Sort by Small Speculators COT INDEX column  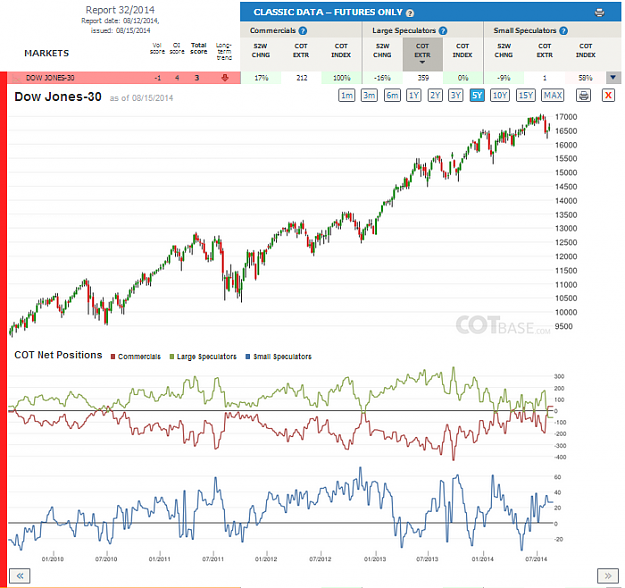(x=586, y=51)
